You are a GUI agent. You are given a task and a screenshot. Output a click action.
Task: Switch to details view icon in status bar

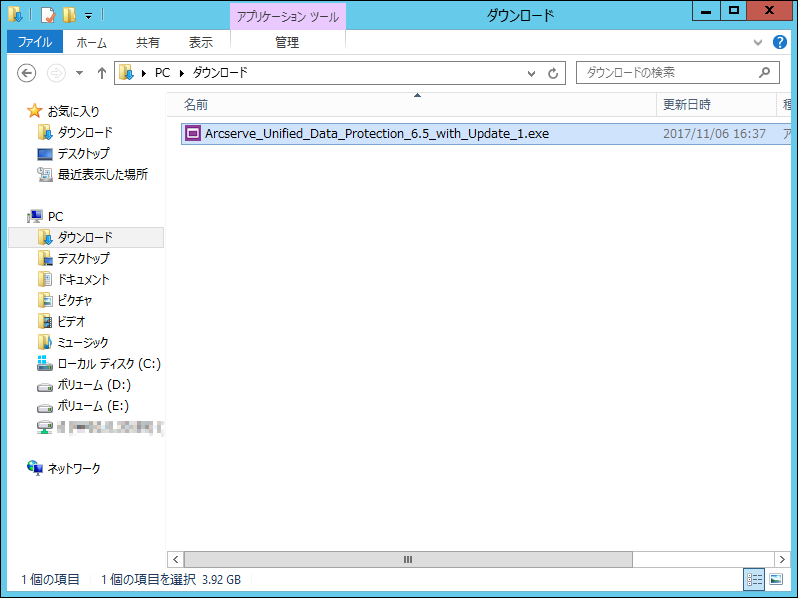754,579
